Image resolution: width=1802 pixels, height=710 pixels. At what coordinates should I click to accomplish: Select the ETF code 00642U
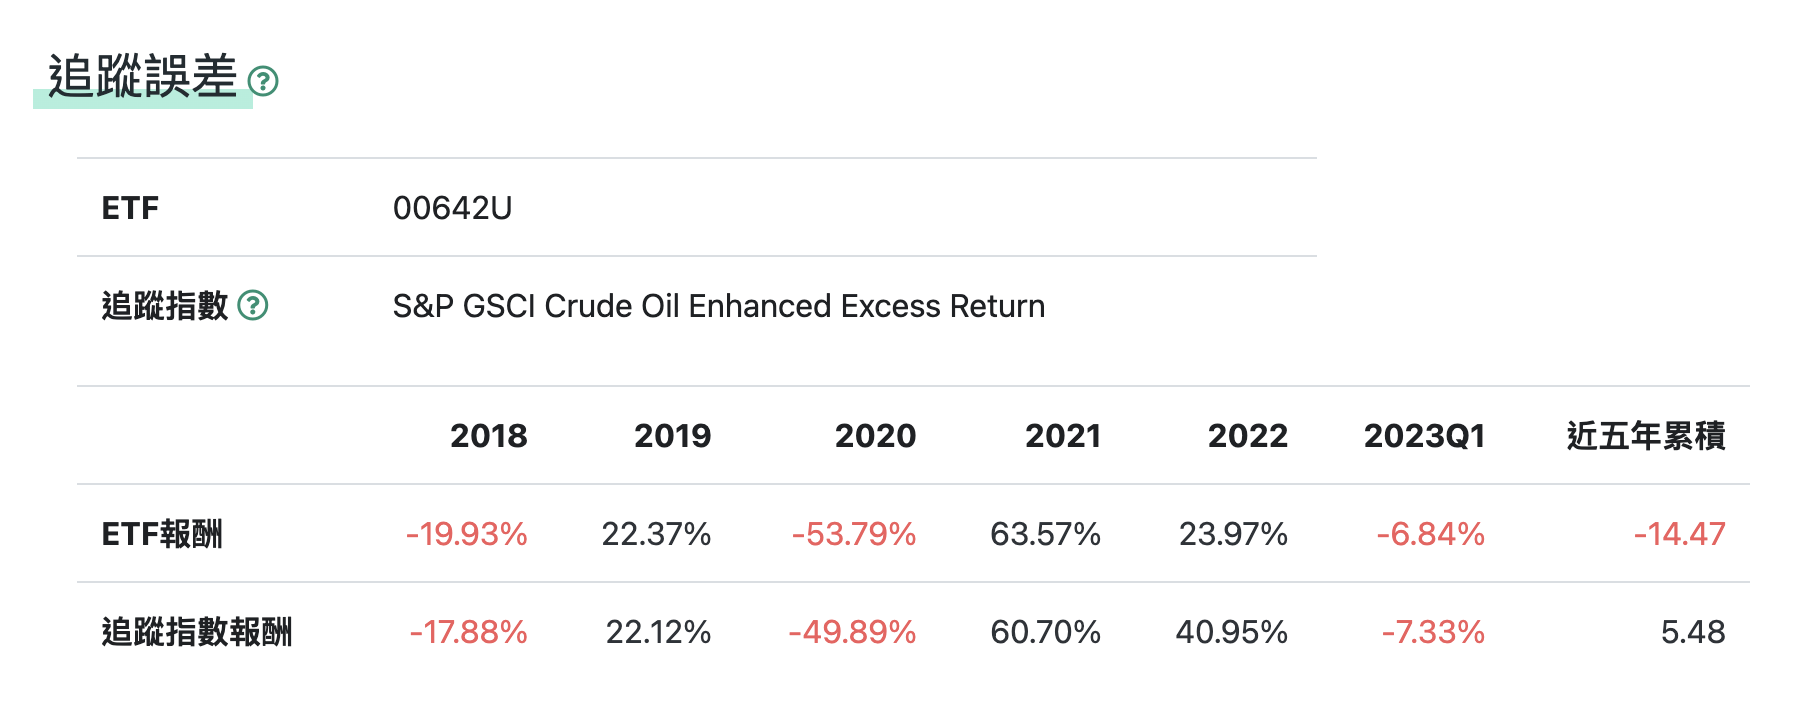(452, 208)
